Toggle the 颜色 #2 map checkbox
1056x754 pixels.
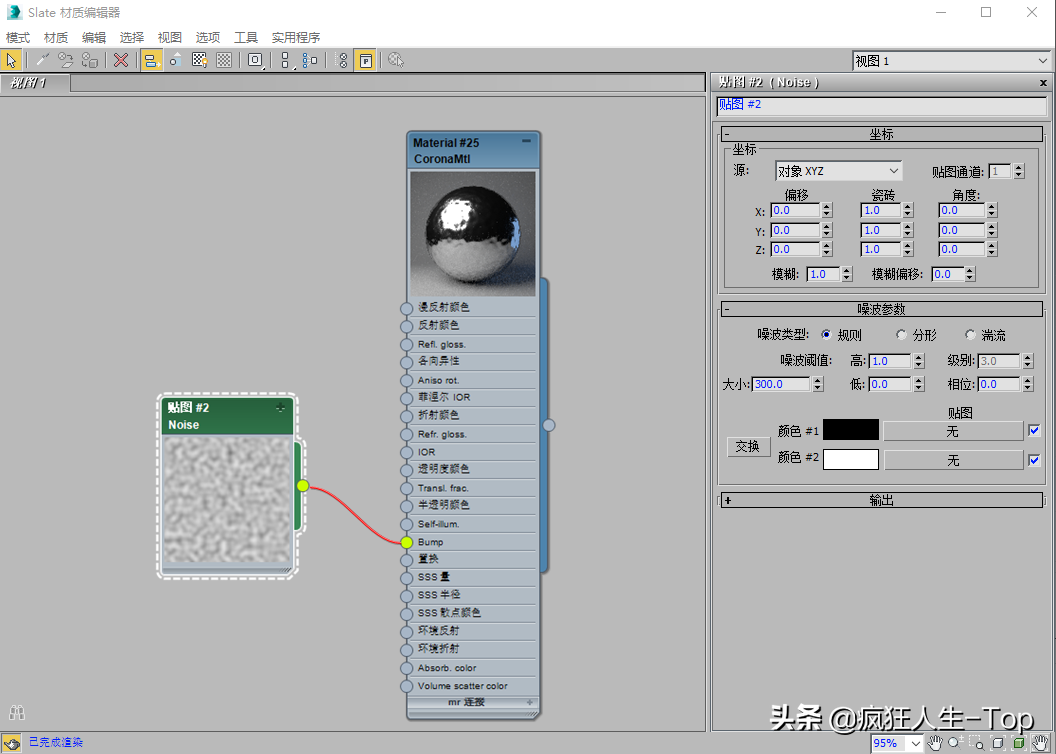1034,460
